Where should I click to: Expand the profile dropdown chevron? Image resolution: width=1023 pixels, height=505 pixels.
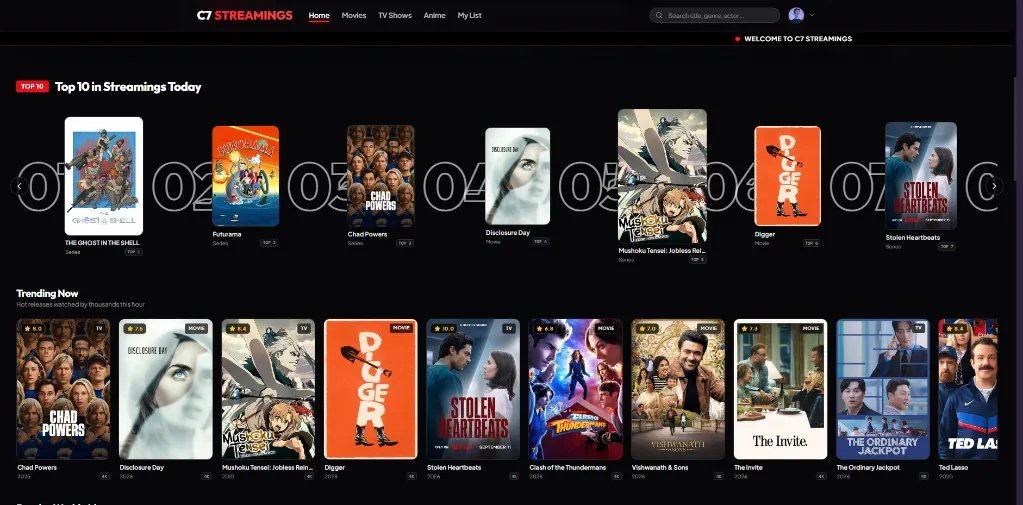(x=812, y=15)
